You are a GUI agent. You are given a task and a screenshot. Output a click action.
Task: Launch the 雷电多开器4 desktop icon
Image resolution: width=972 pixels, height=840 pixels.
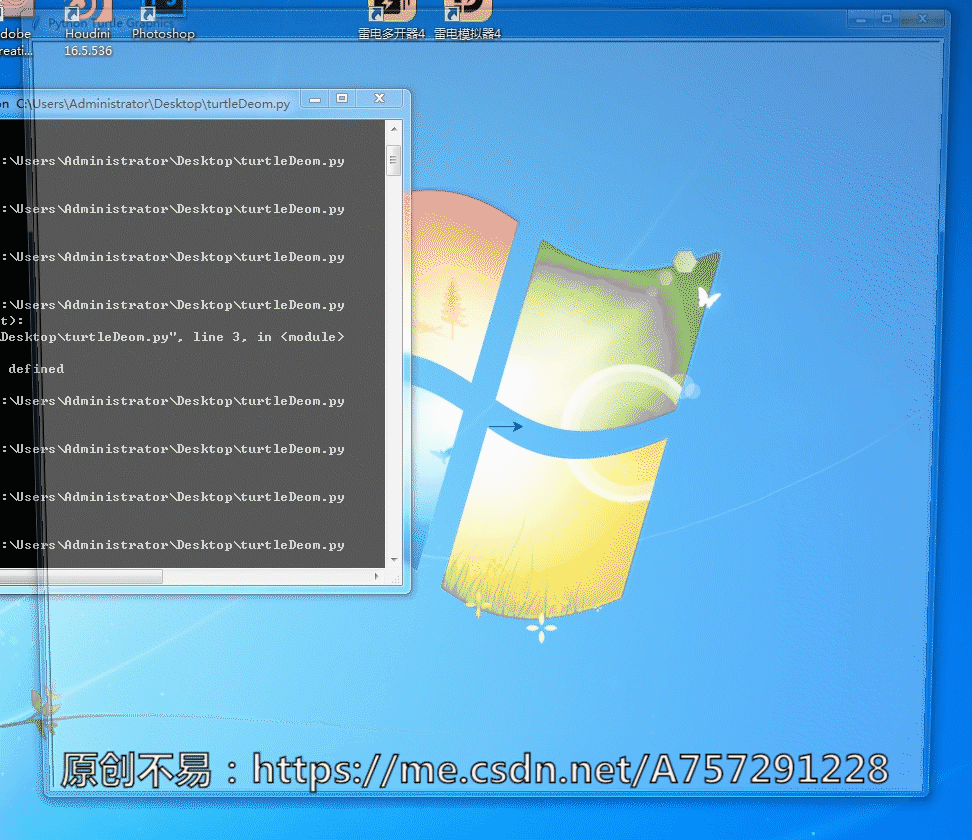391,20
